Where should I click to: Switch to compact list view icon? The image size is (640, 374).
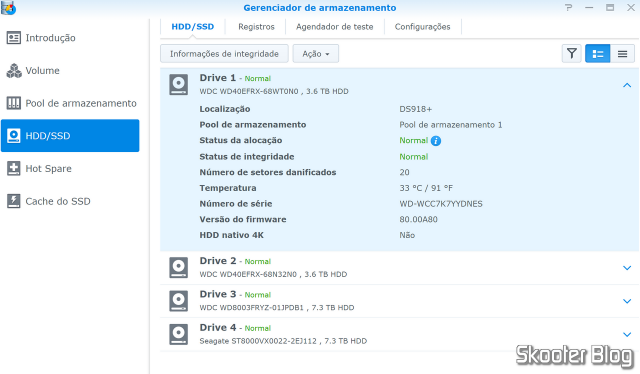click(x=622, y=53)
